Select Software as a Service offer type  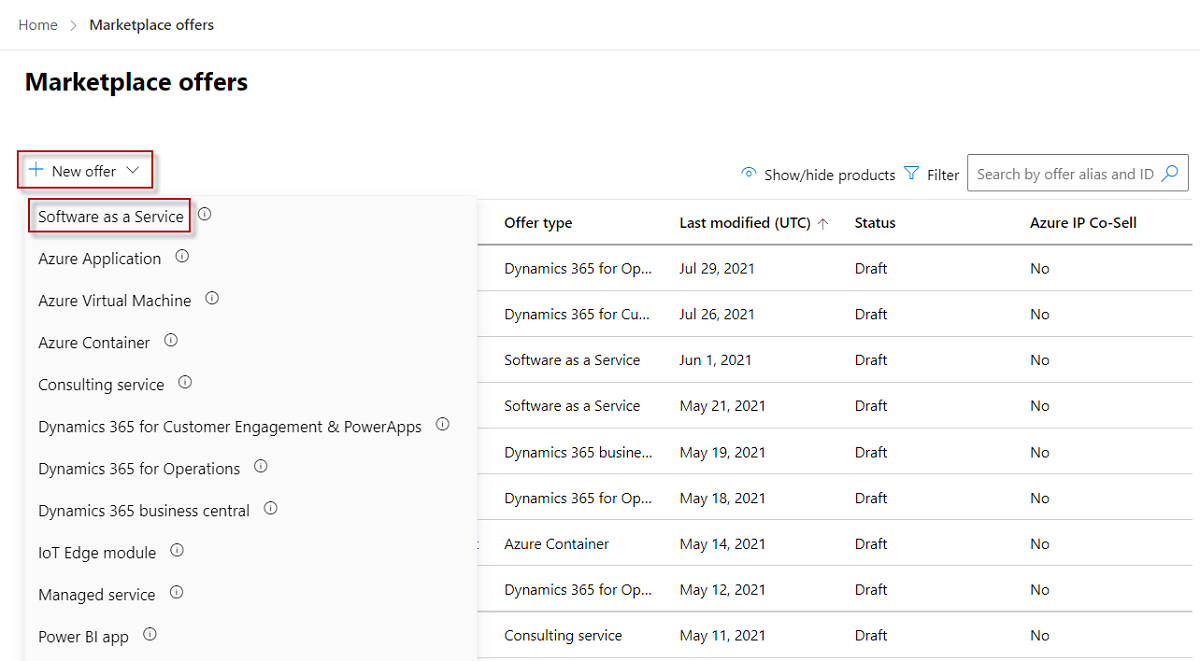(x=110, y=216)
